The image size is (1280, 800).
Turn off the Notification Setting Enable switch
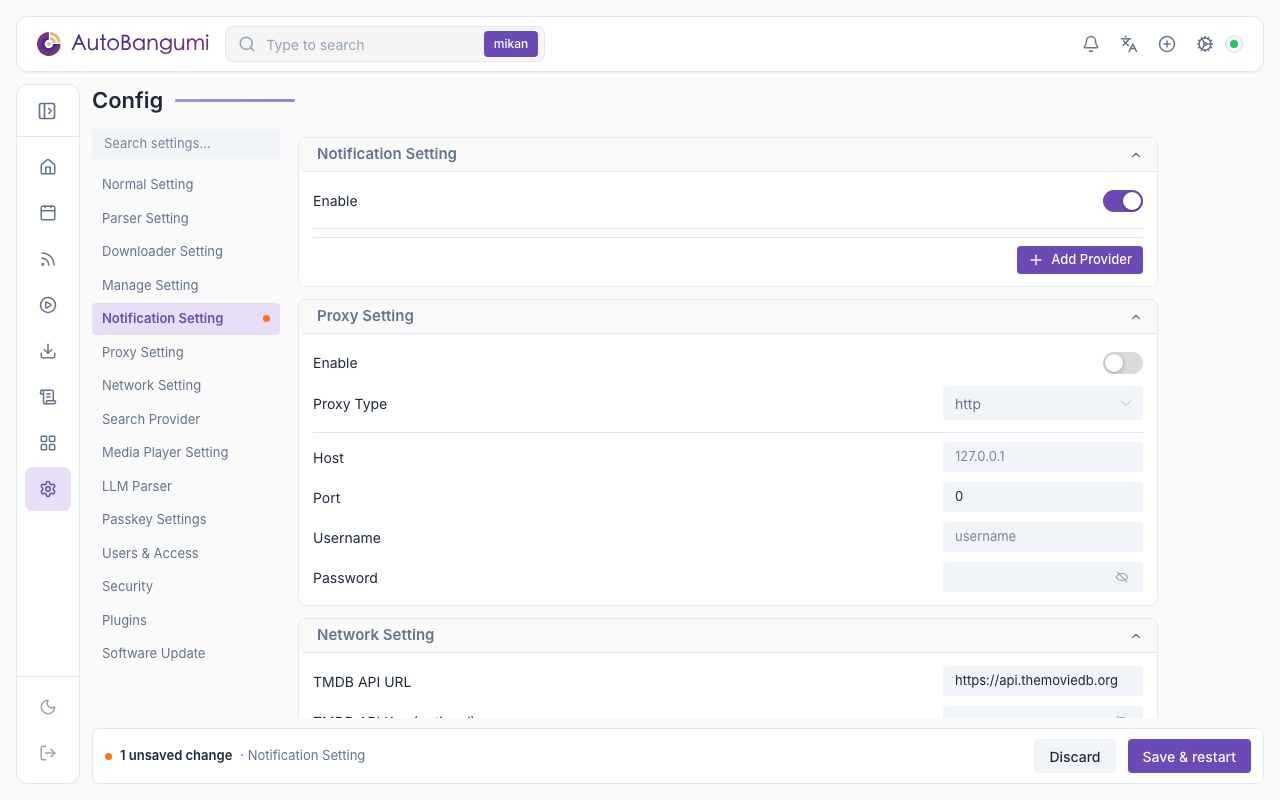[x=1123, y=201]
